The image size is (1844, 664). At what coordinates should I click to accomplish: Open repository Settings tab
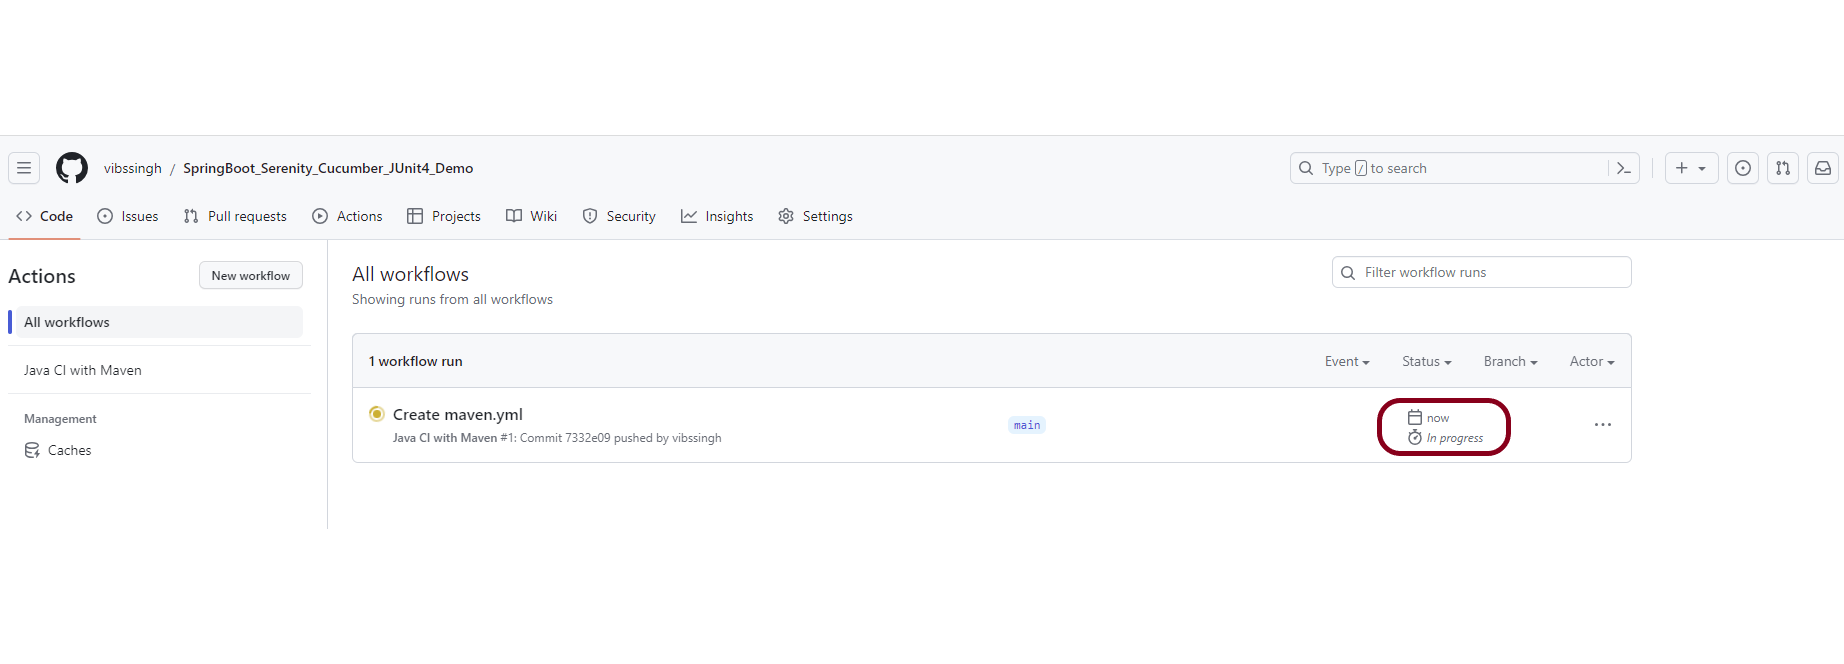(816, 216)
